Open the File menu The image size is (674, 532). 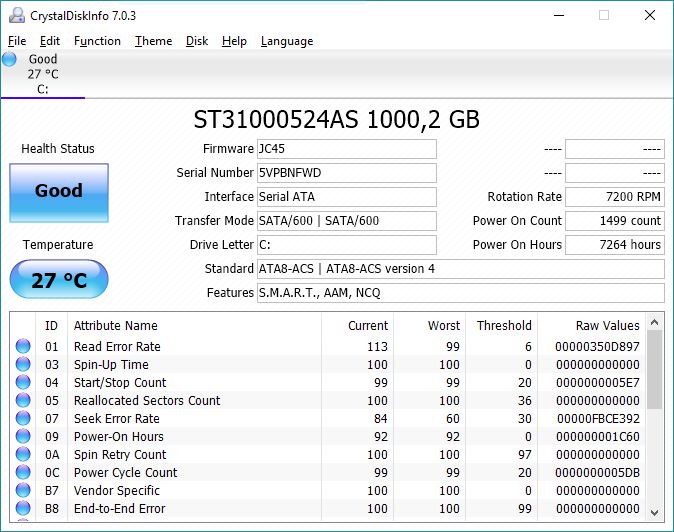17,41
